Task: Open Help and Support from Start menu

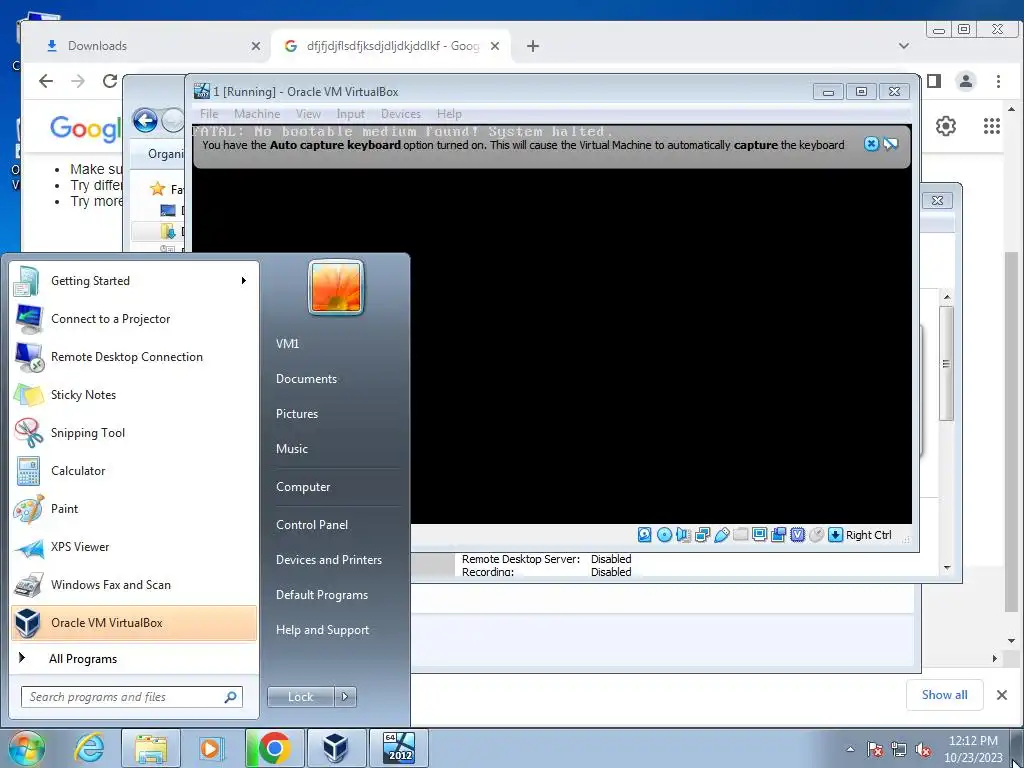Action: 323,630
